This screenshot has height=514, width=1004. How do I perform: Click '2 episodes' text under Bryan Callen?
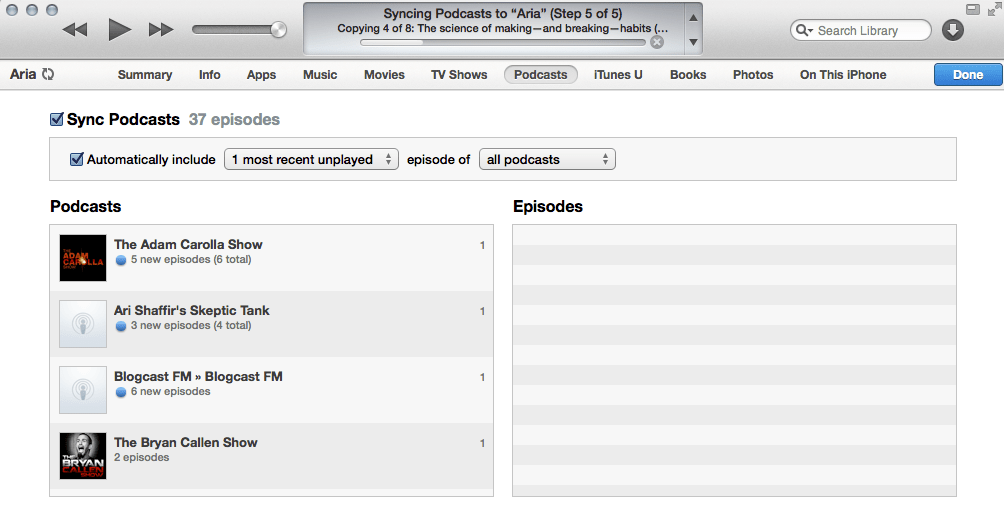pos(142,458)
